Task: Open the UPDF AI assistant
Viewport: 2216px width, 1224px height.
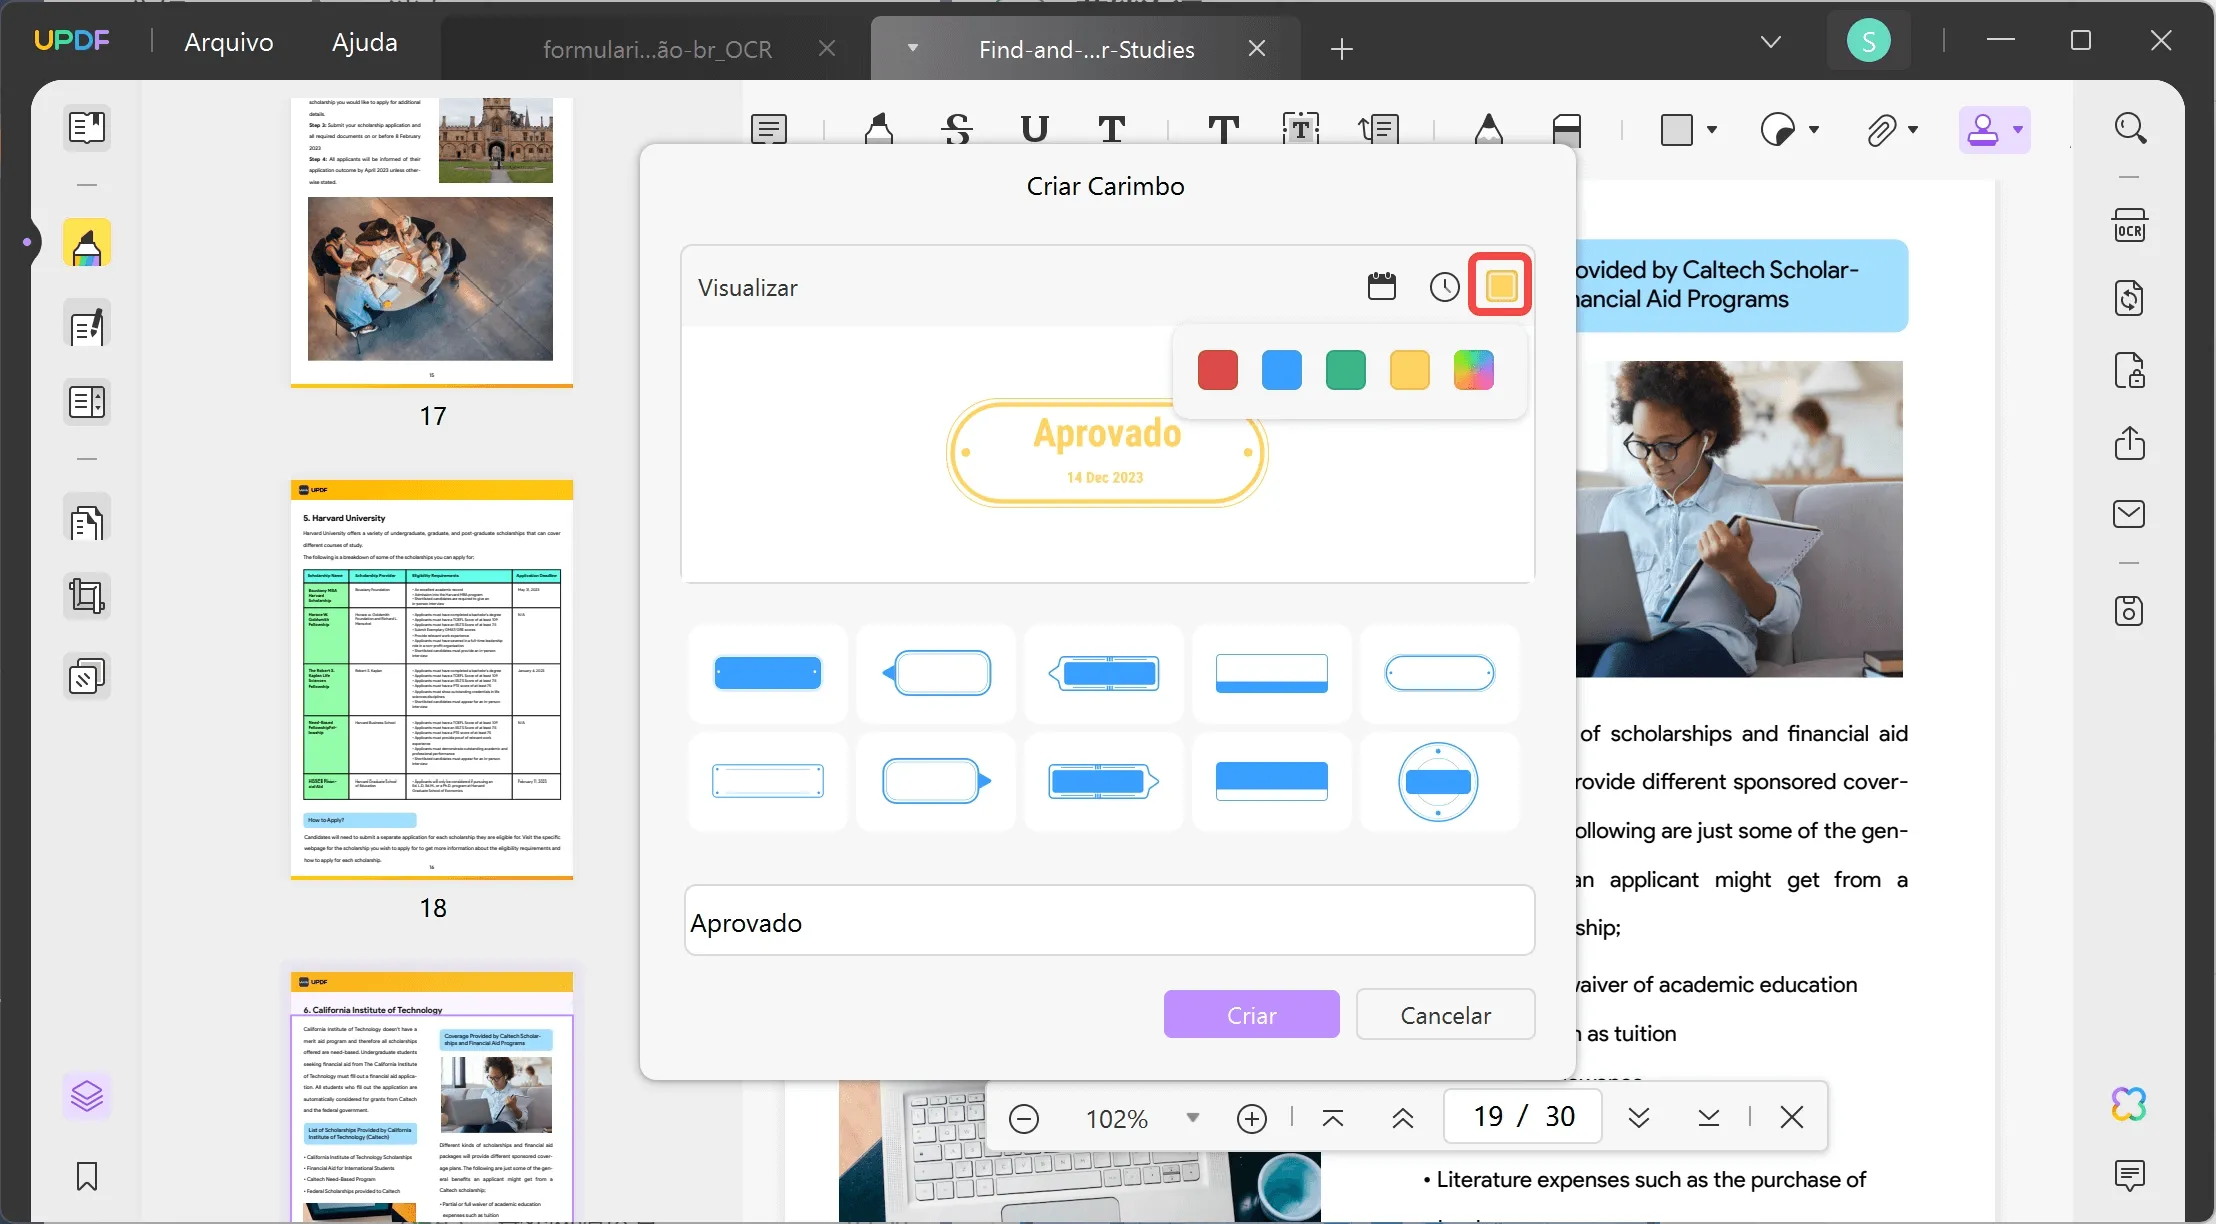Action: (x=2129, y=1103)
